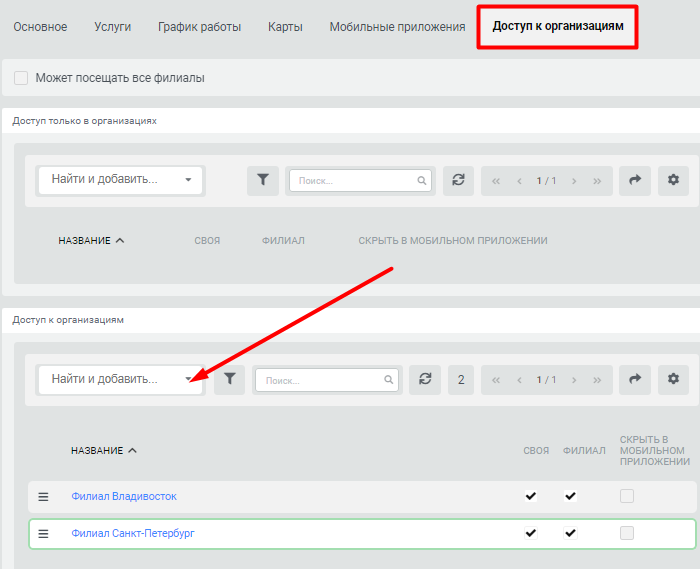Switch to the Услуги tab
Viewport: 700px width, 569px height.
[112, 27]
